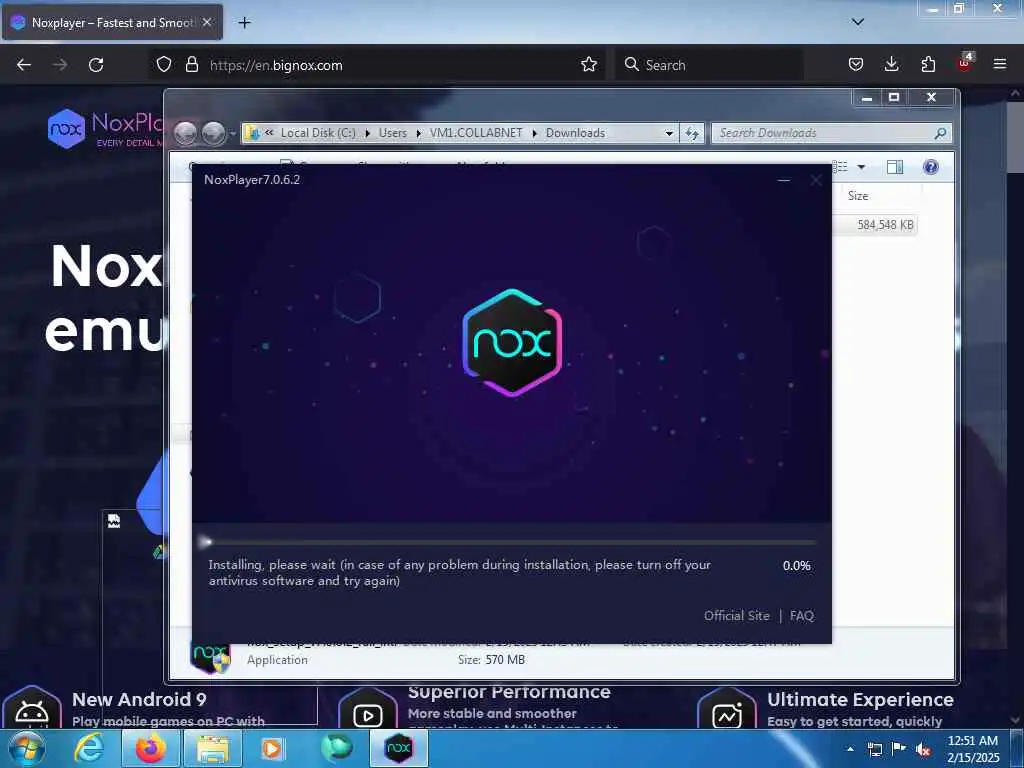The height and width of the screenshot is (768, 1024).
Task: Click the Nox hexagon logo in installer
Action: click(x=512, y=342)
